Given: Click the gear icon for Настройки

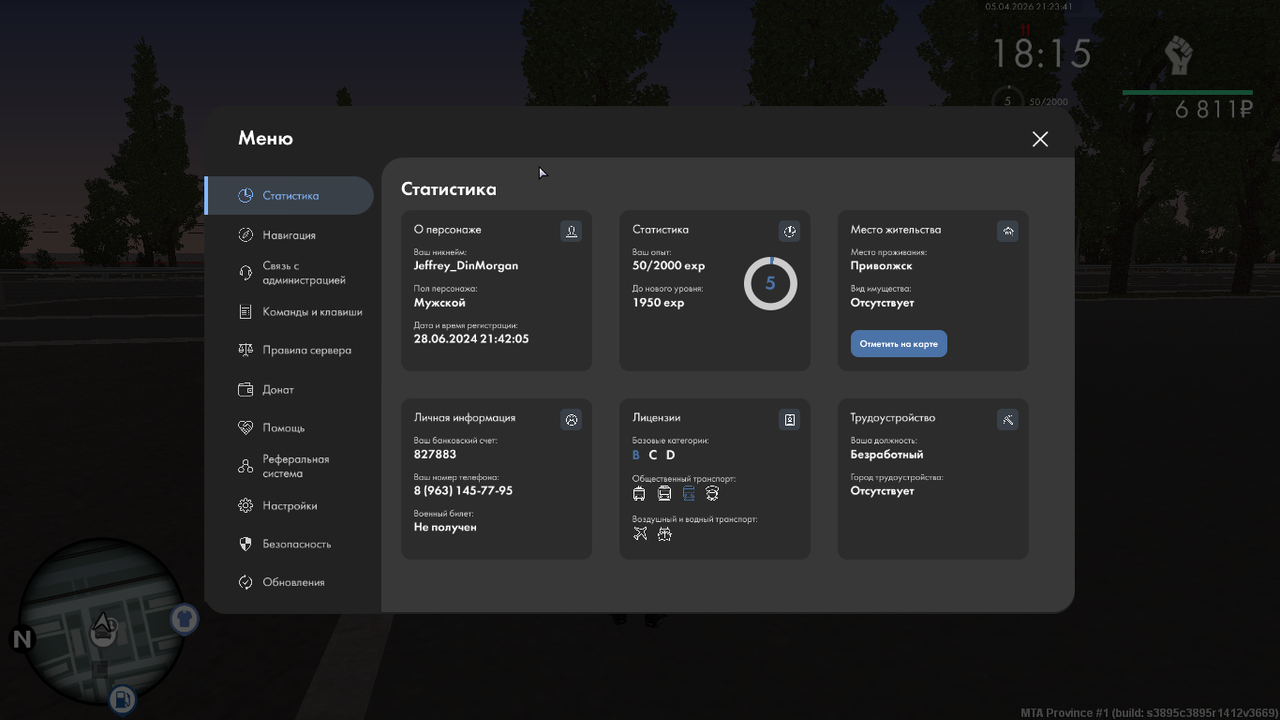Looking at the screenshot, I should point(246,506).
